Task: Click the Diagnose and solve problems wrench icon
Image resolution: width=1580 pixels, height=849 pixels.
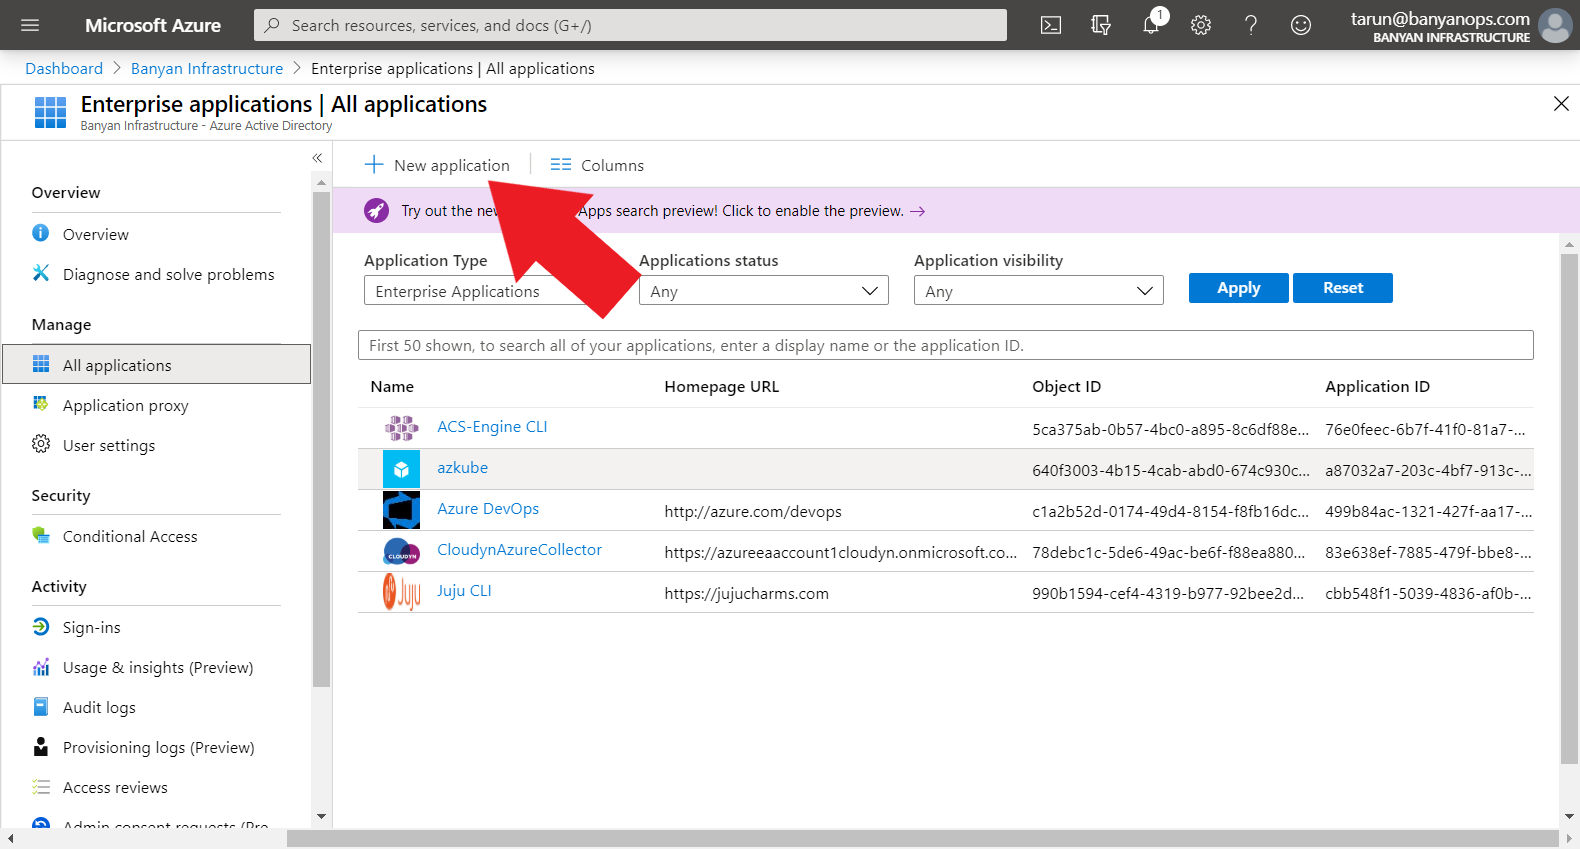Action: pos(41,273)
